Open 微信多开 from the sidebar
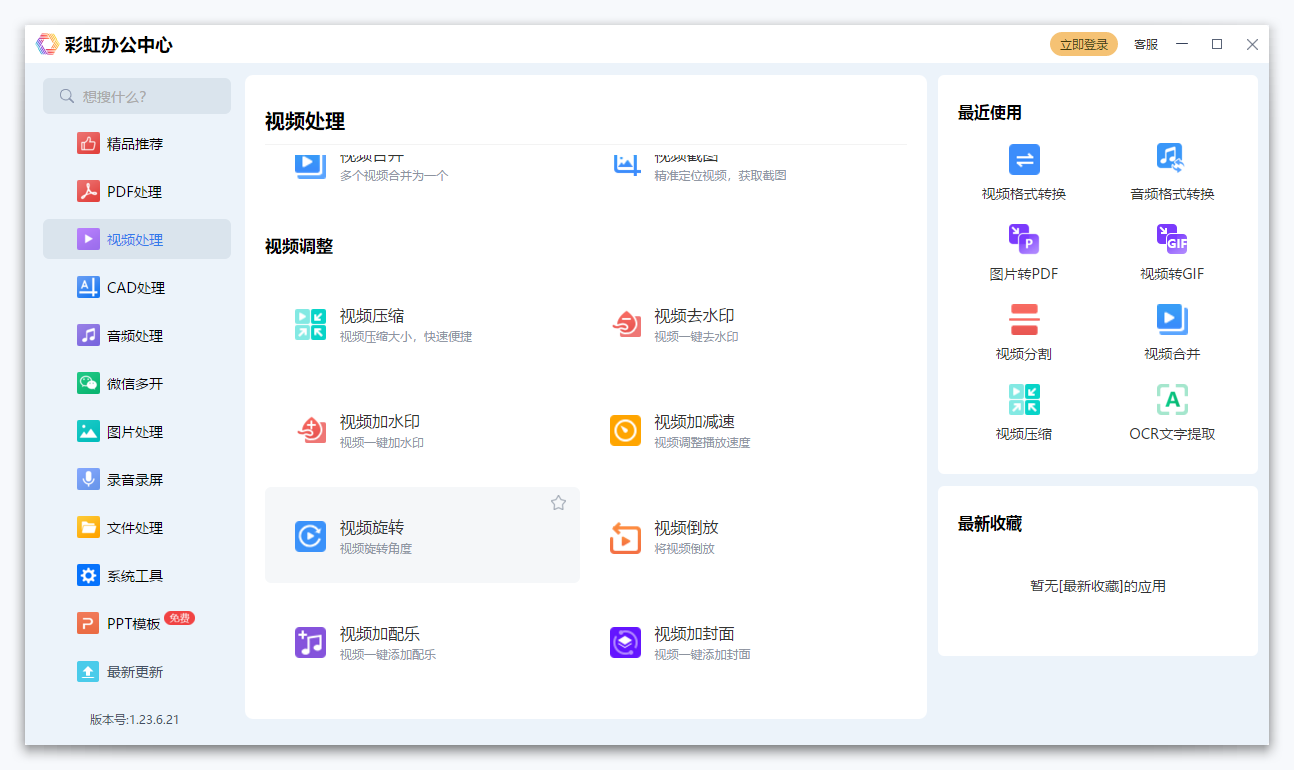The image size is (1294, 770). 137,383
